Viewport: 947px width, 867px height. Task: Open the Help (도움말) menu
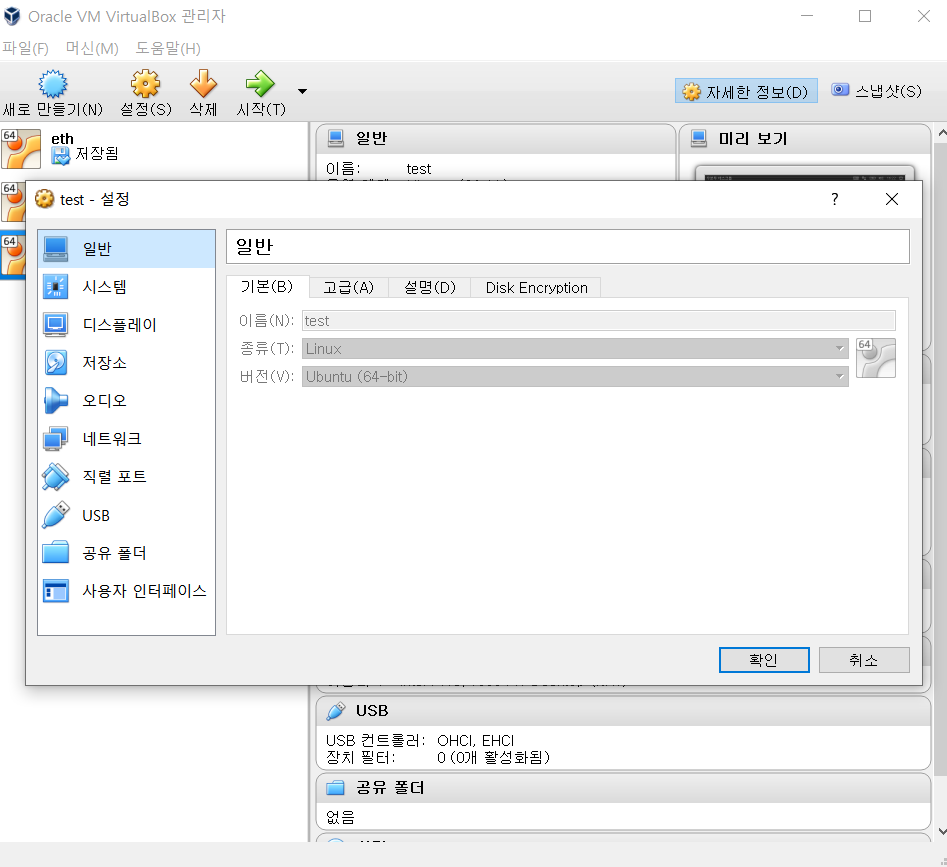pyautogui.click(x=168, y=48)
